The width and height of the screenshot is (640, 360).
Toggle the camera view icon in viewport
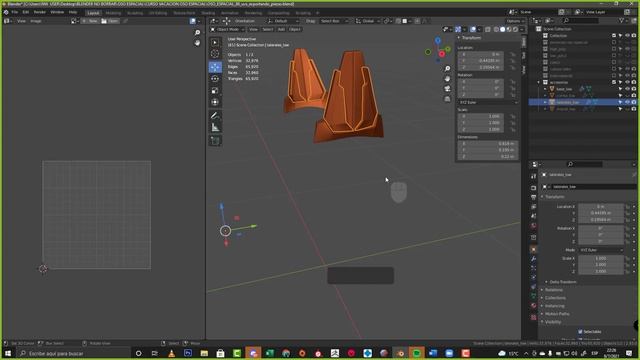447,89
